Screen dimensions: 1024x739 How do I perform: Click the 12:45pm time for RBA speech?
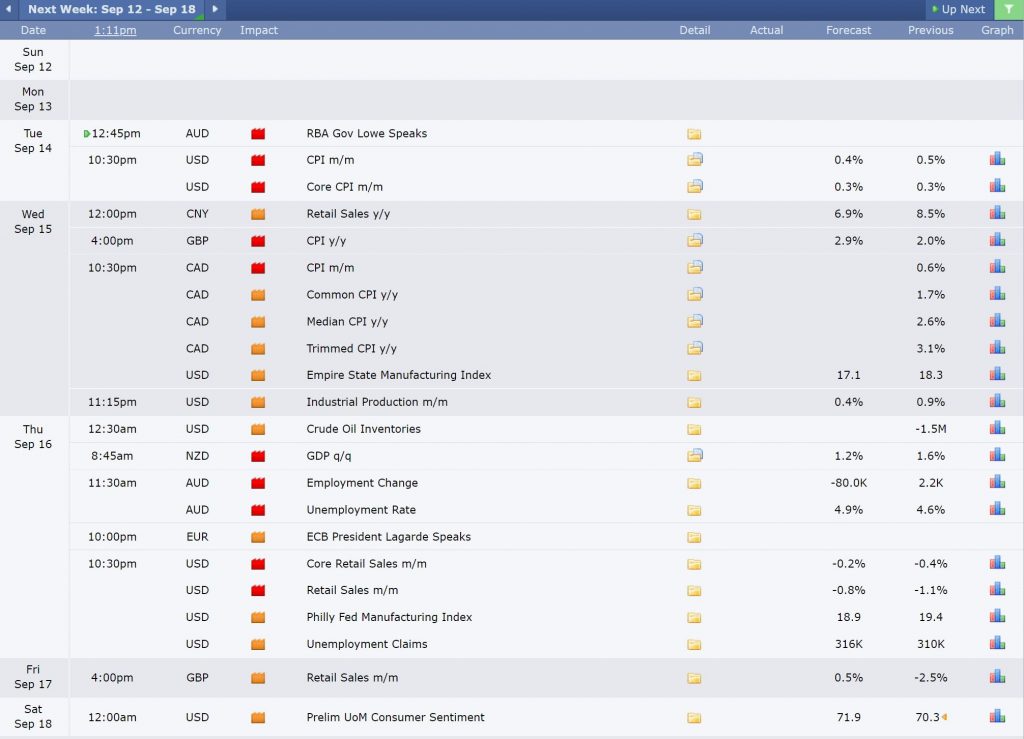(116, 133)
